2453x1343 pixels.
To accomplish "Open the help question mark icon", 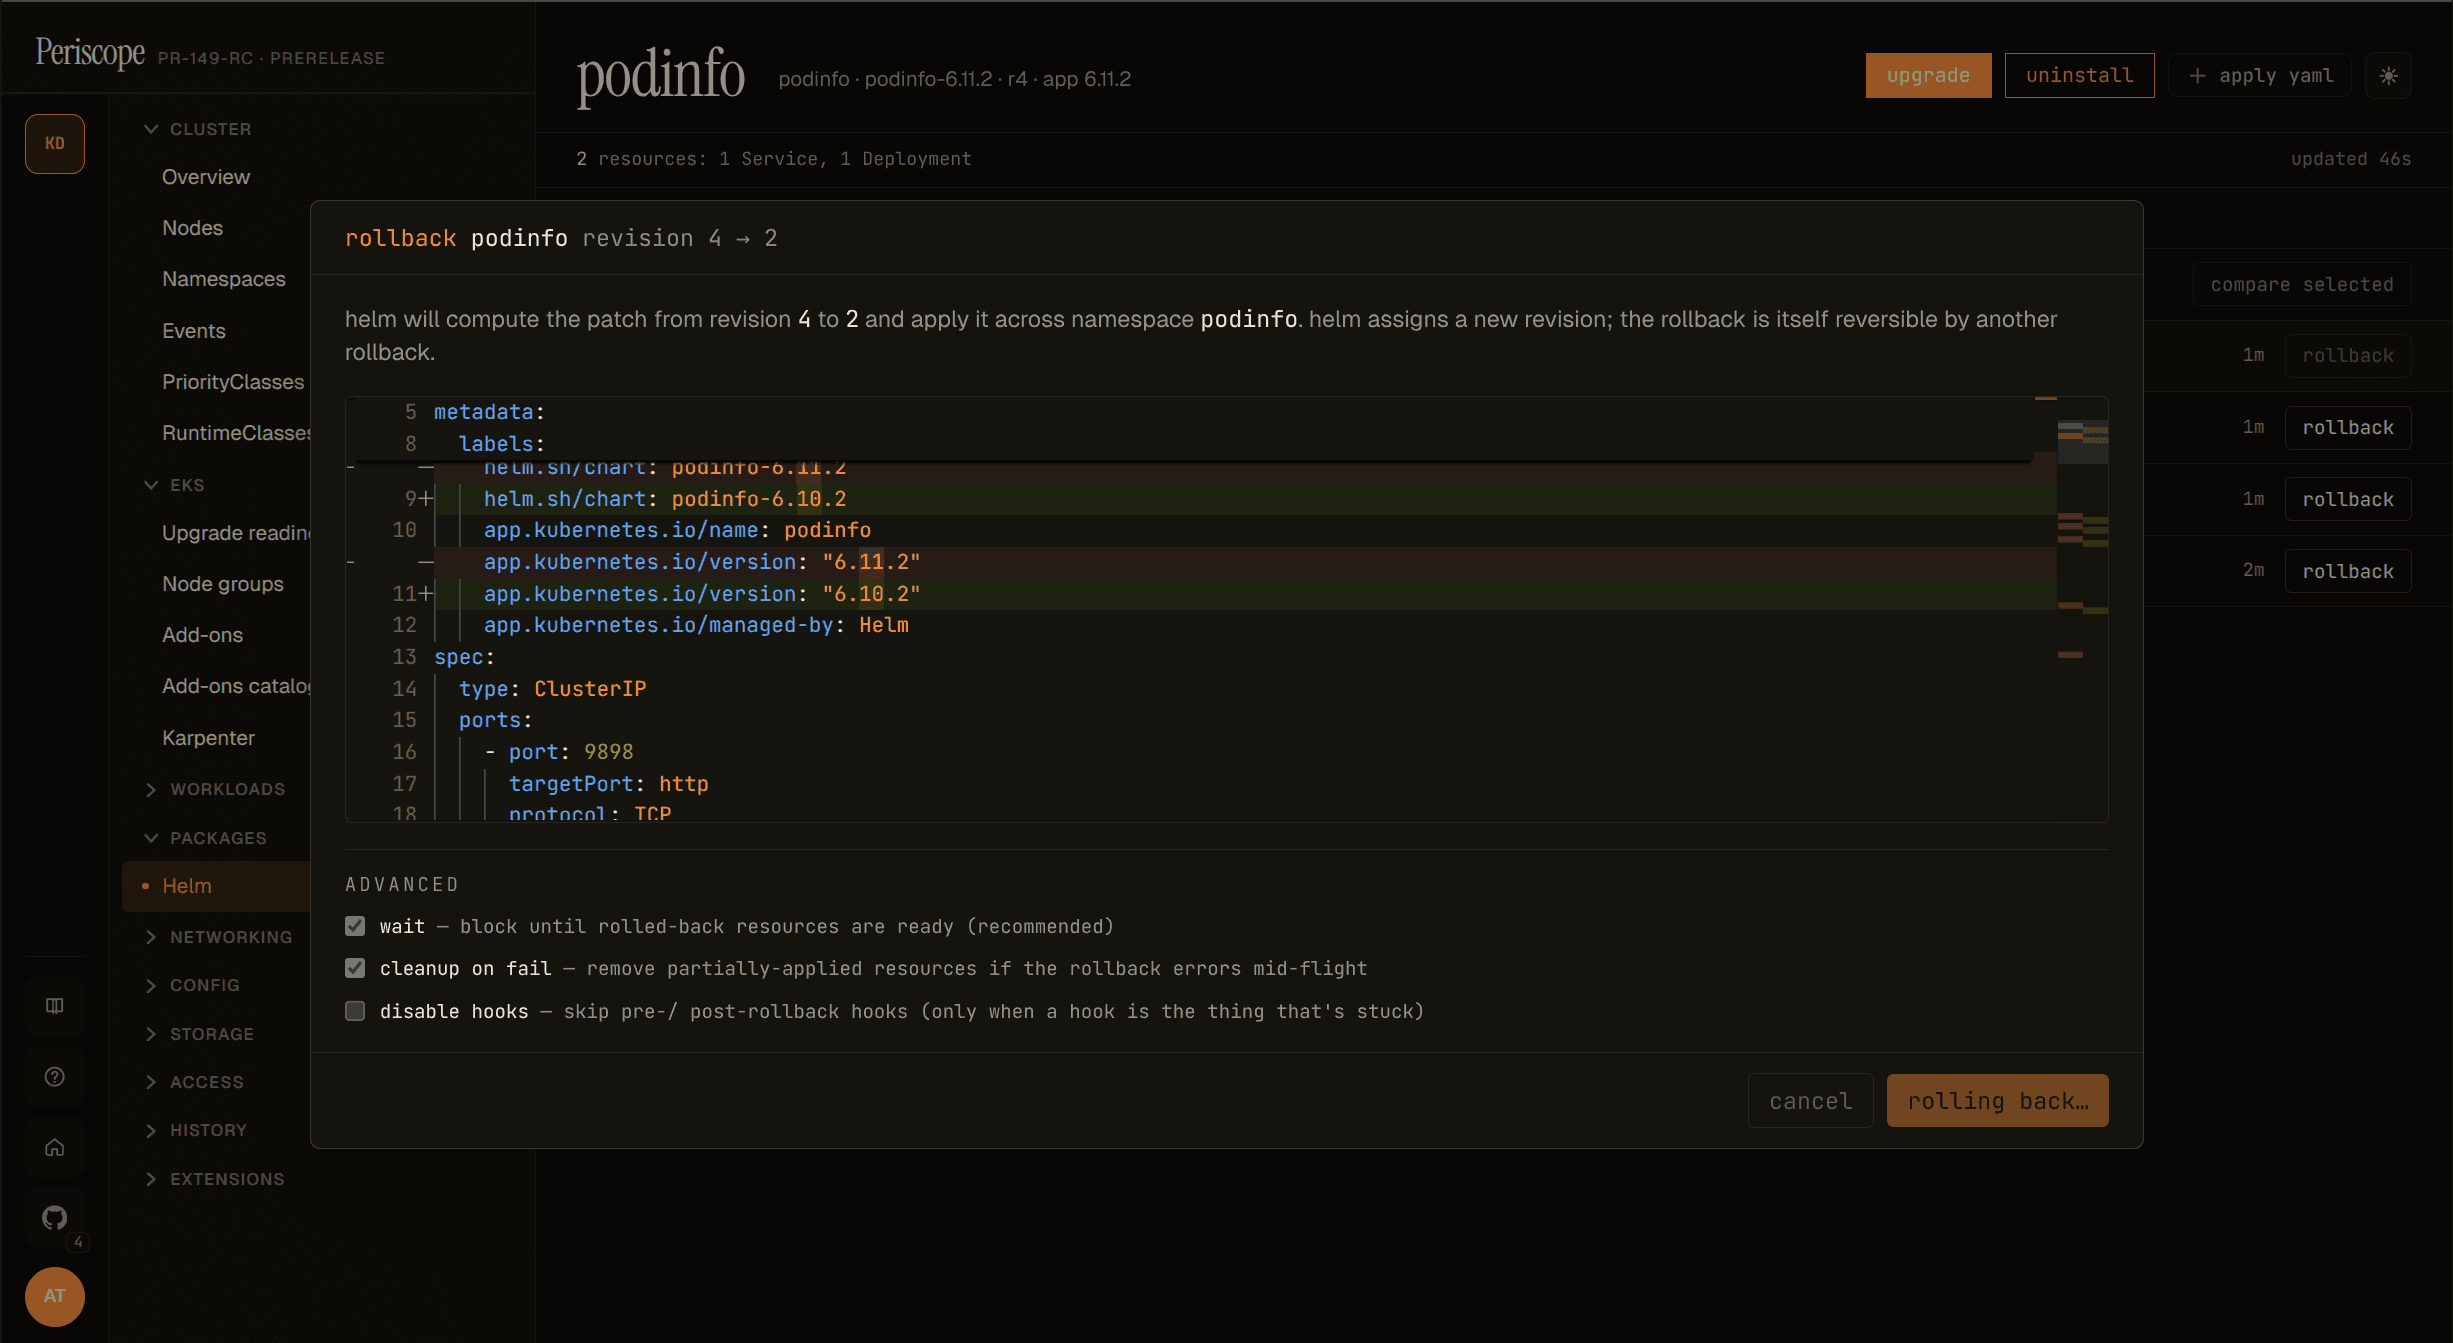I will [x=55, y=1076].
